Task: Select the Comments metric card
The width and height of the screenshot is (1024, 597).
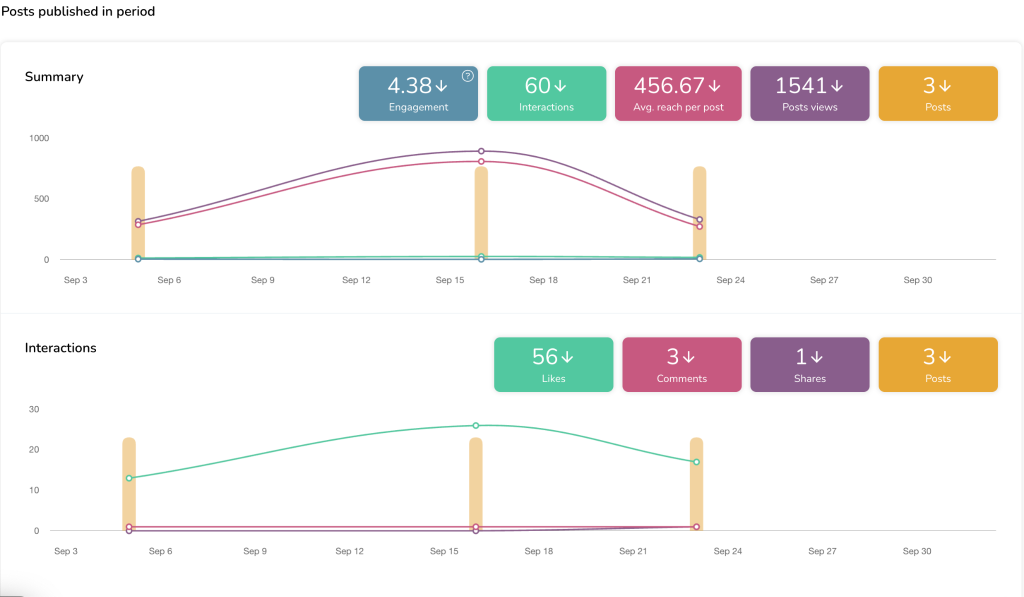Action: [x=682, y=364]
